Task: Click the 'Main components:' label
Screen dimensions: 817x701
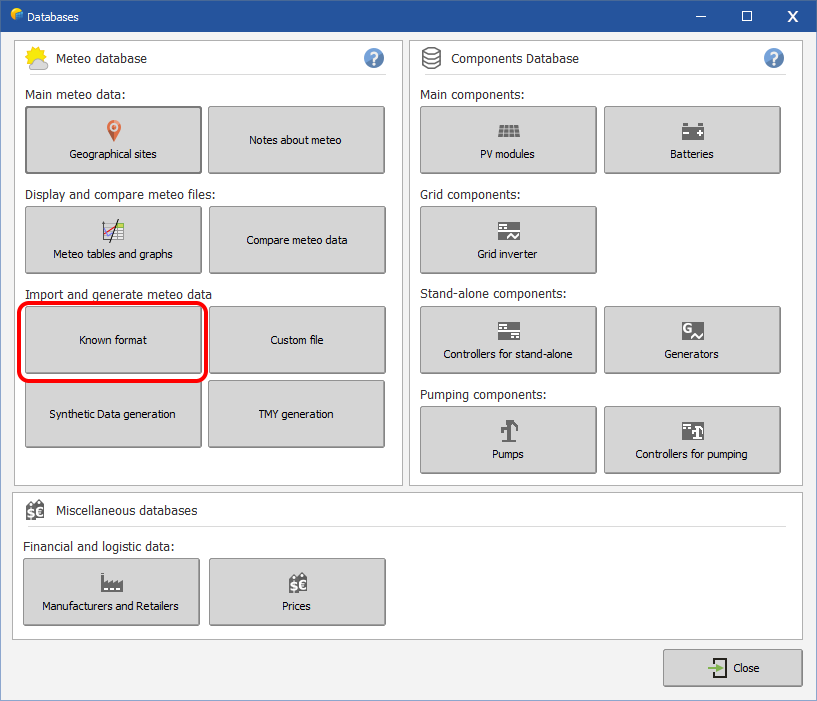Action: point(472,94)
